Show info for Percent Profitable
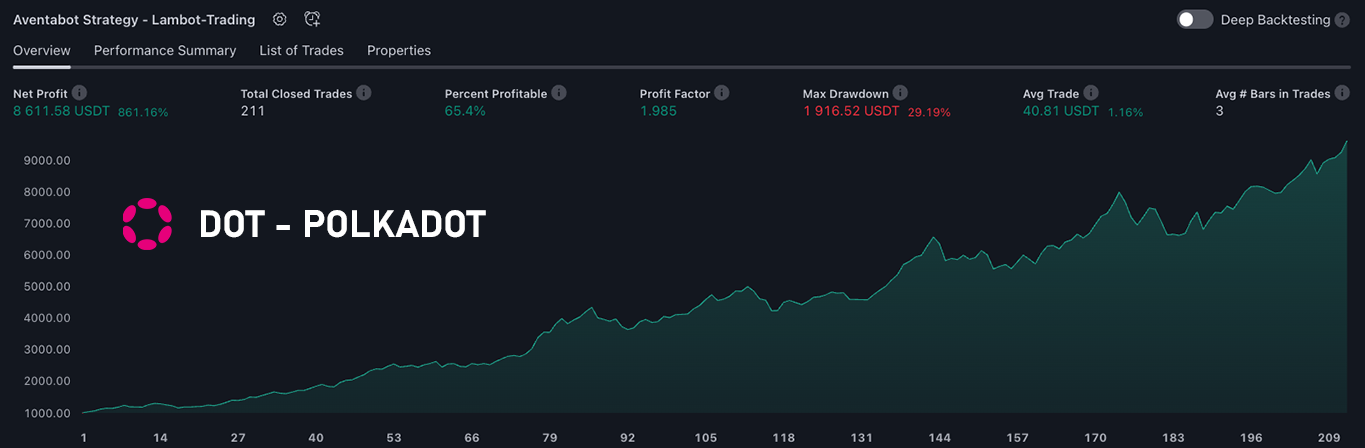This screenshot has height=448, width=1365. pyautogui.click(x=559, y=93)
